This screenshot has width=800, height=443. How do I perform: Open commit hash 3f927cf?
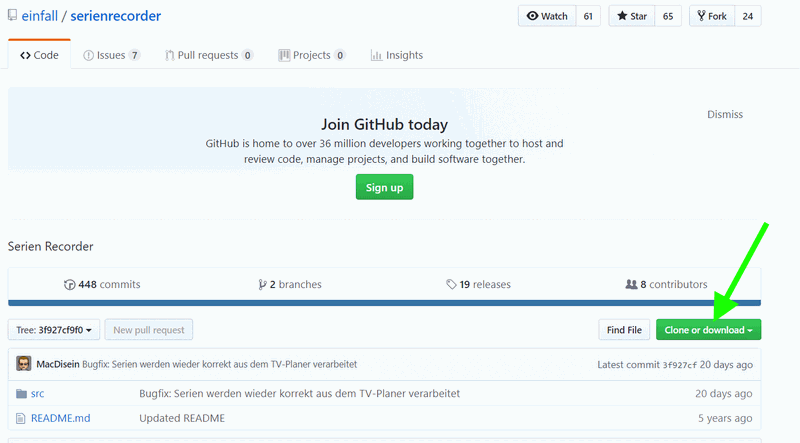pos(679,365)
